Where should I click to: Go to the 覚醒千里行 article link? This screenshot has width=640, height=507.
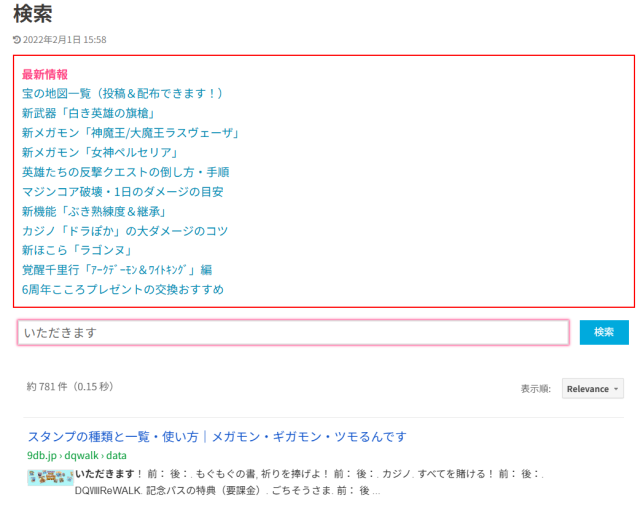pos(117,270)
